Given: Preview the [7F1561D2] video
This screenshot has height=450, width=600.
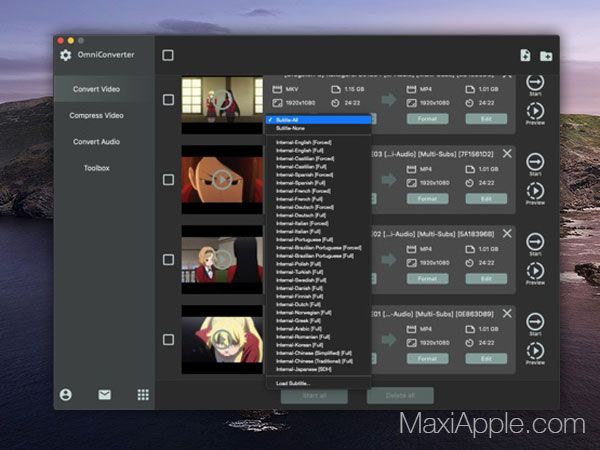Looking at the screenshot, I should [x=535, y=193].
